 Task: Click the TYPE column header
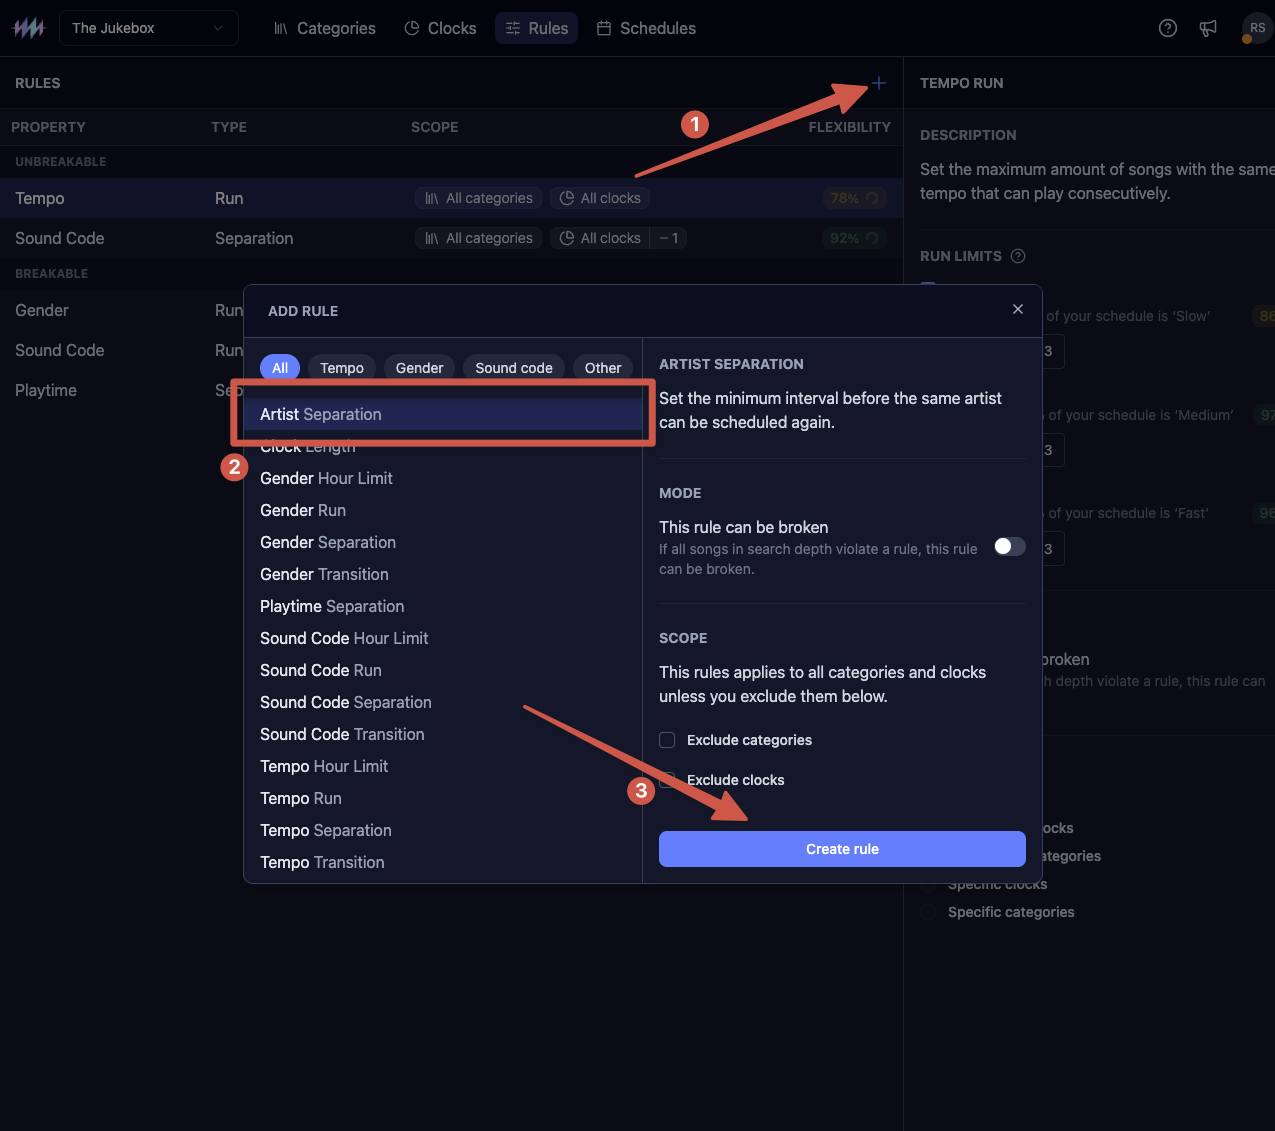pos(229,127)
